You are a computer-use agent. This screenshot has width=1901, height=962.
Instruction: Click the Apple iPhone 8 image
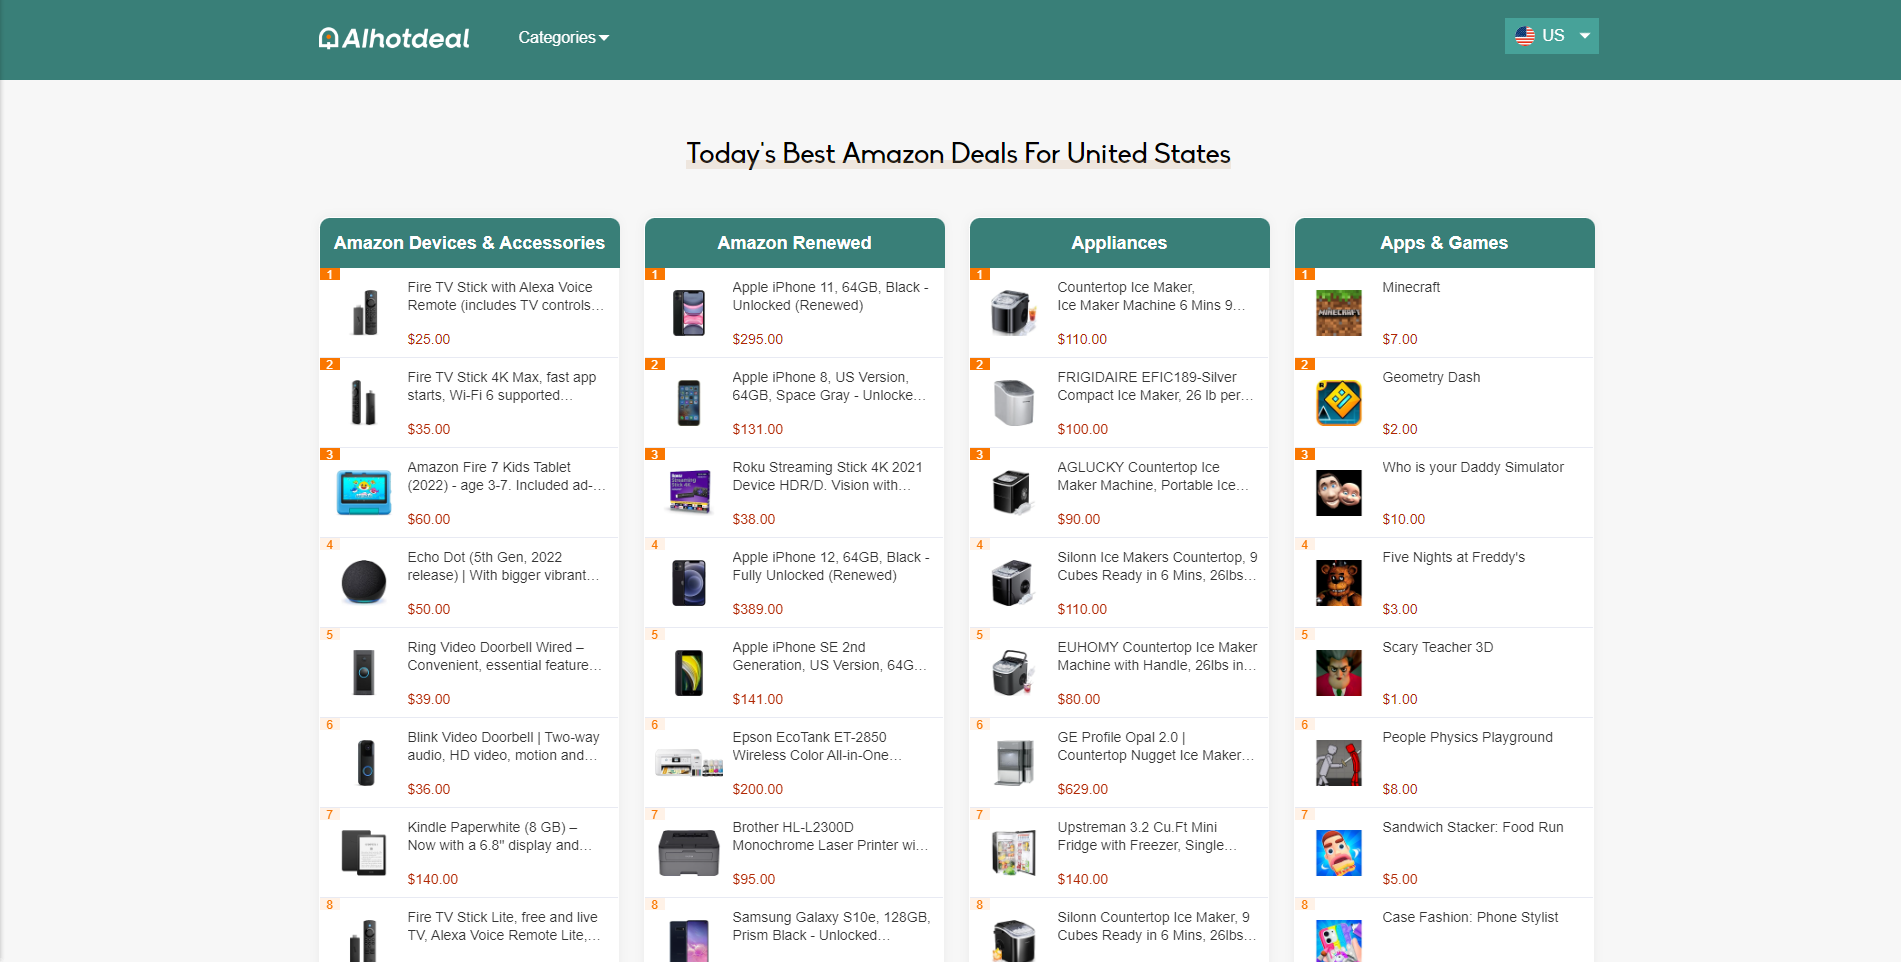click(689, 403)
